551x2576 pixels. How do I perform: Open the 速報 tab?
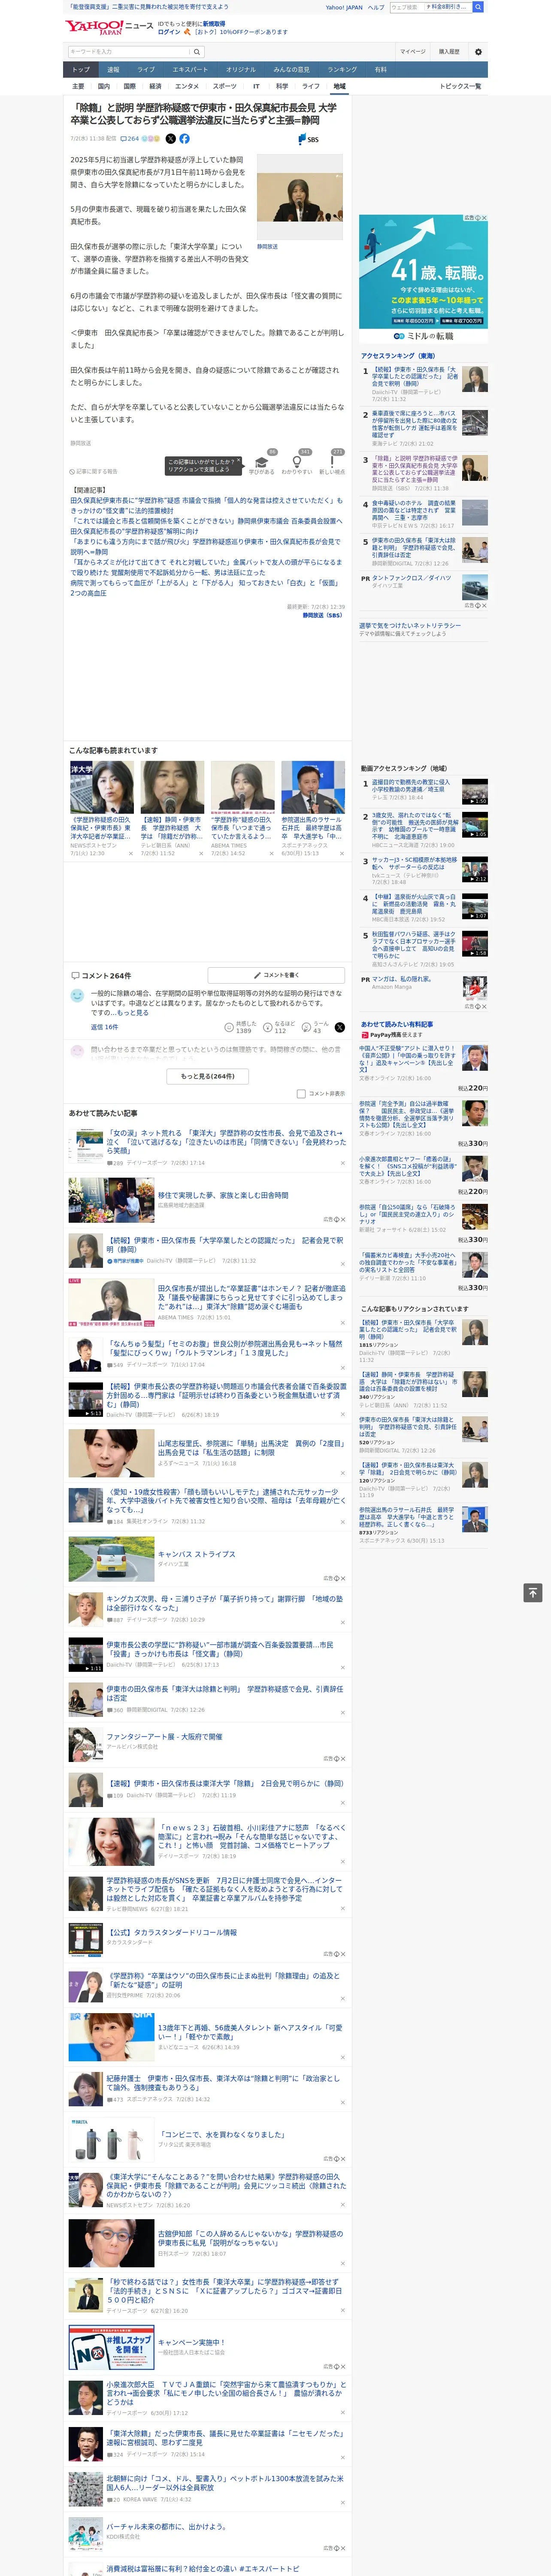tap(113, 70)
